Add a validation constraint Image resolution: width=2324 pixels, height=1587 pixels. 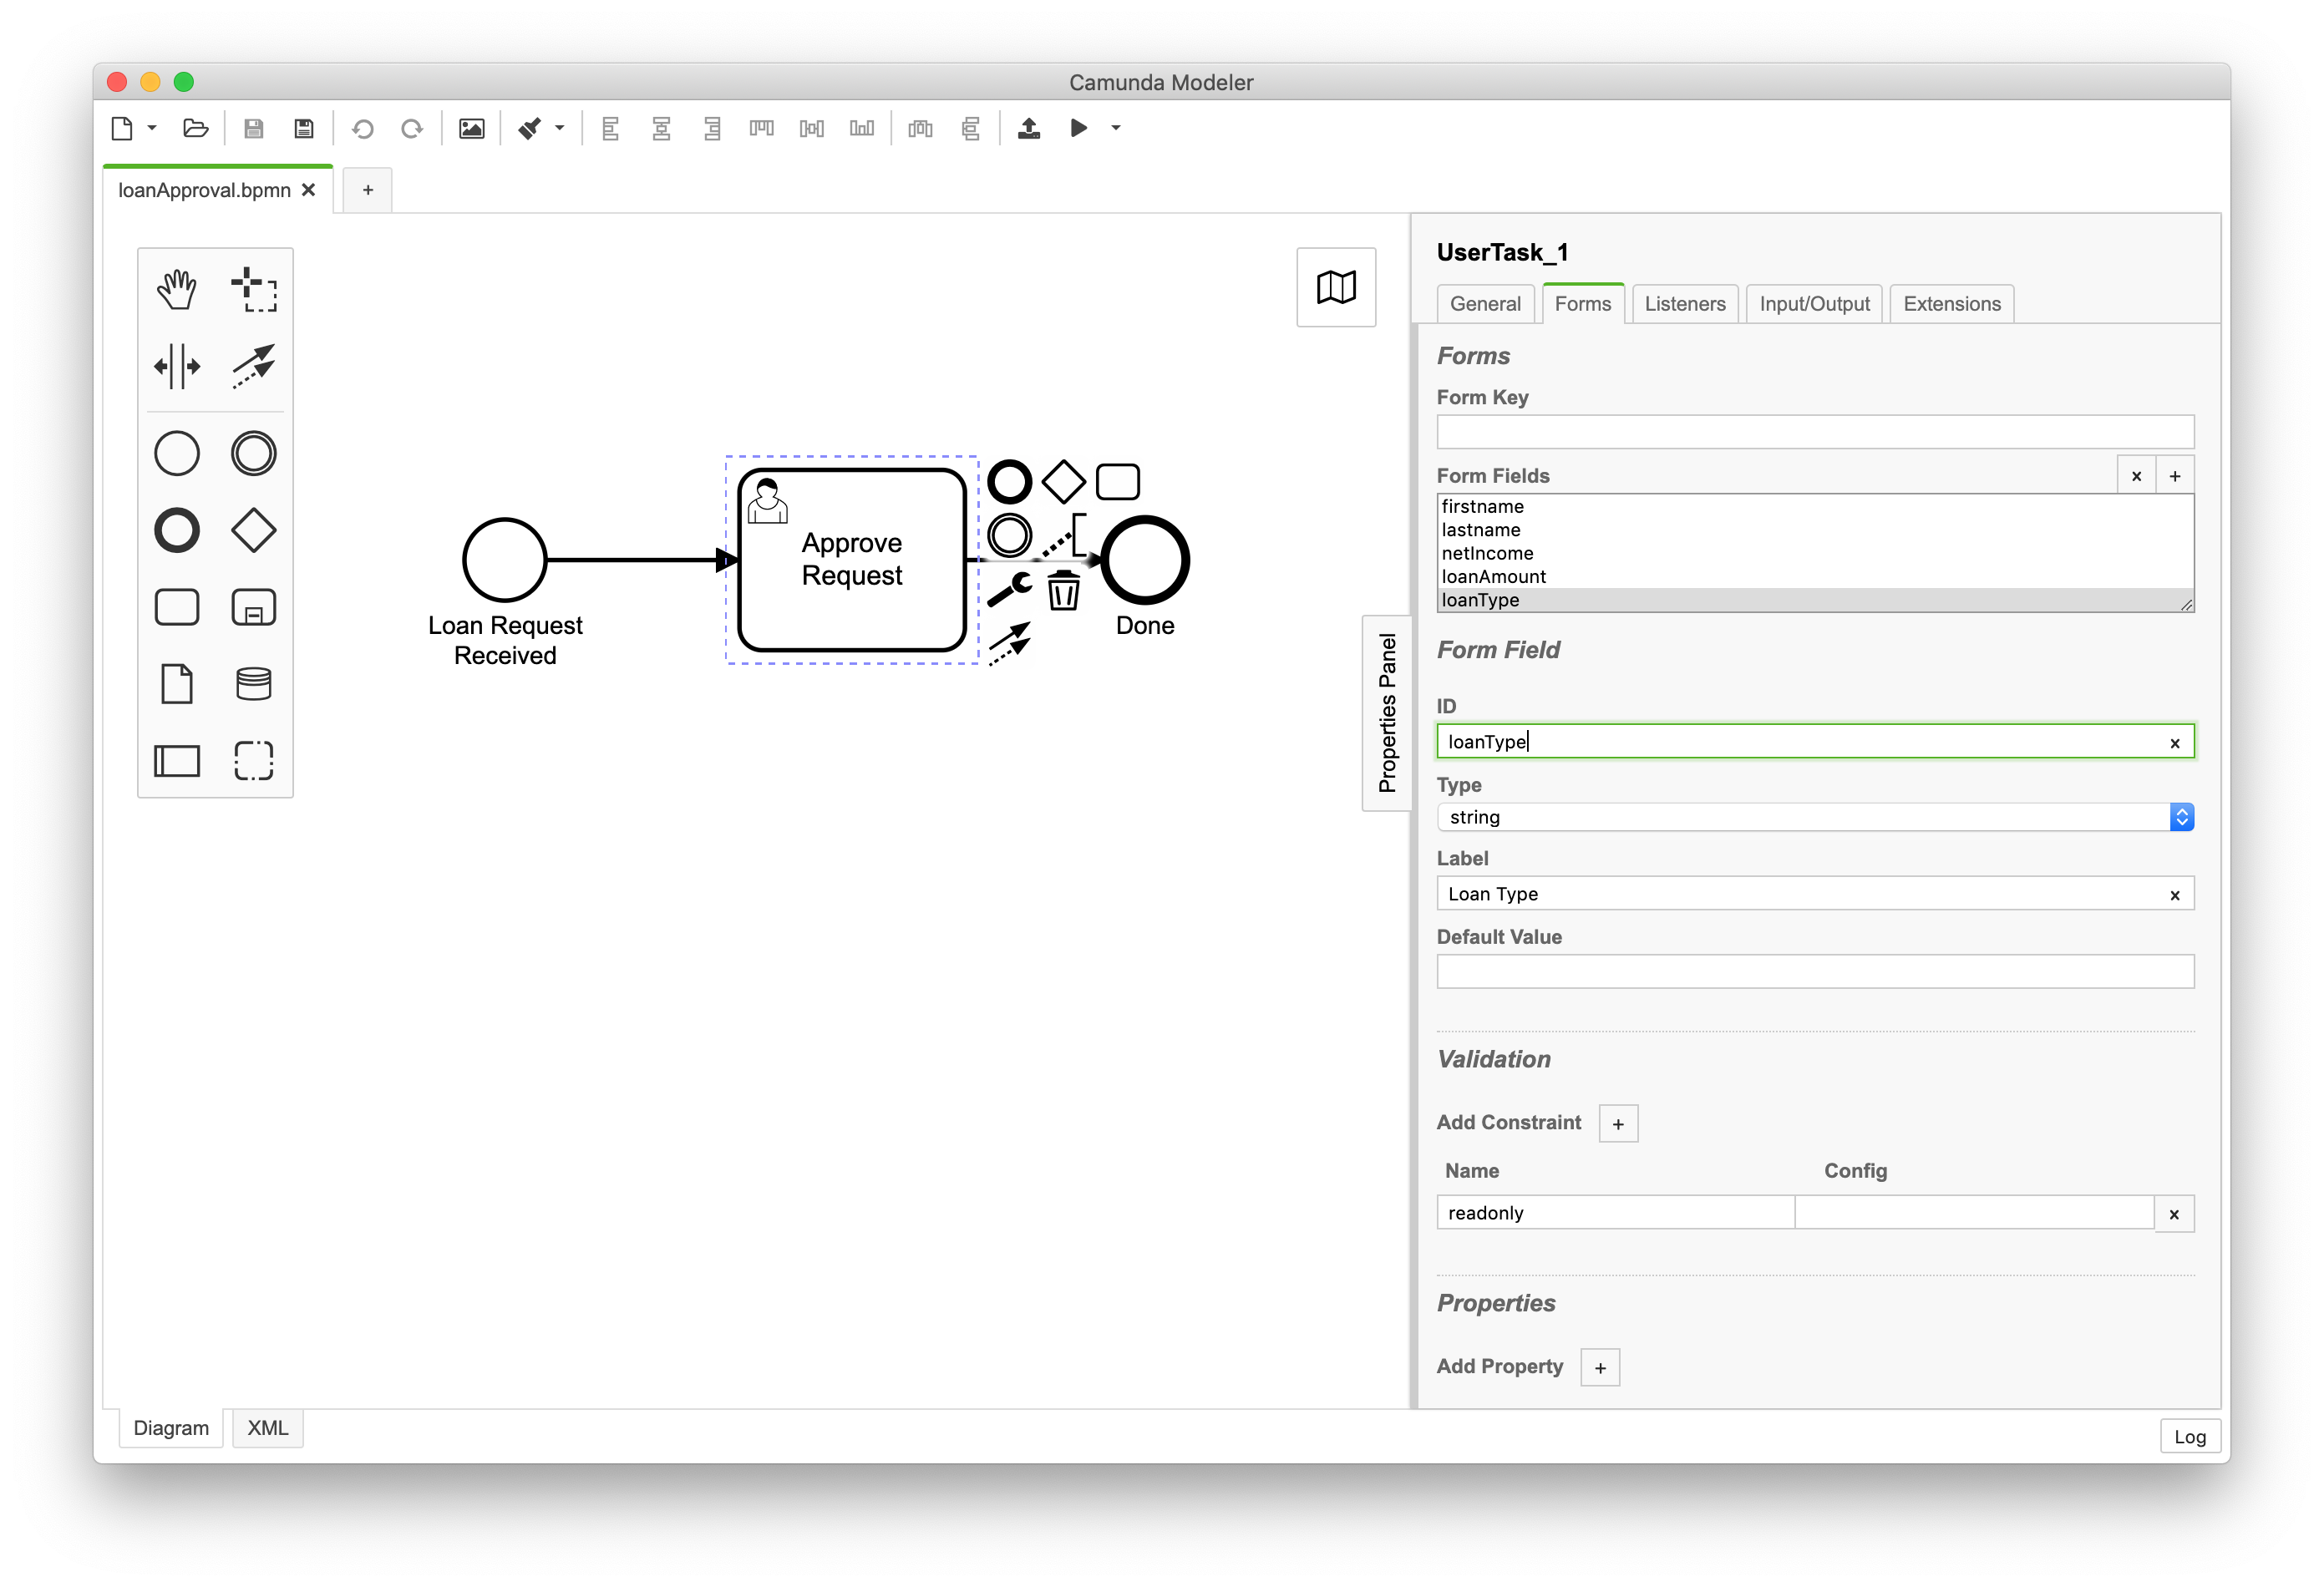[1618, 1124]
